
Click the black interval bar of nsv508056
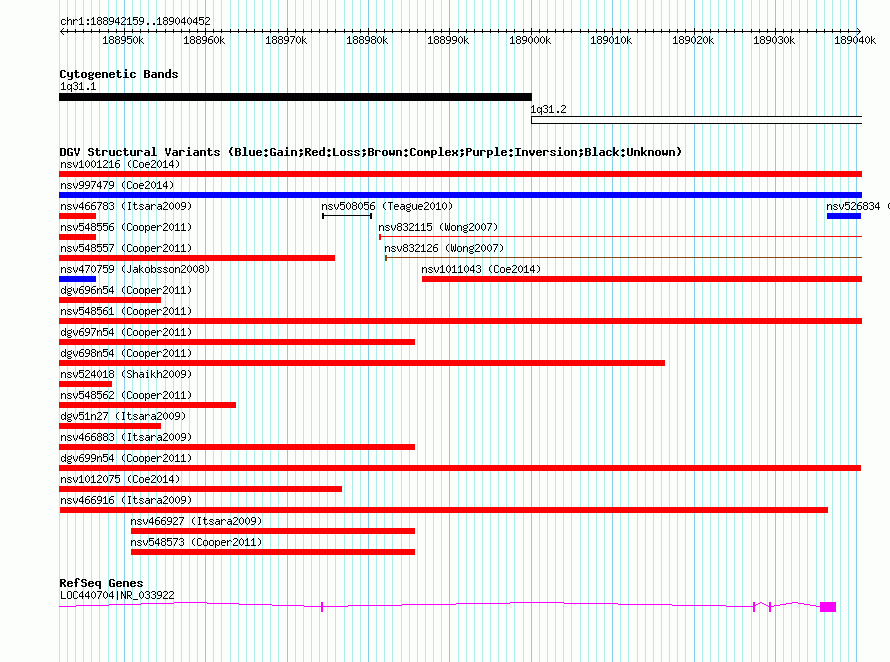pos(347,216)
